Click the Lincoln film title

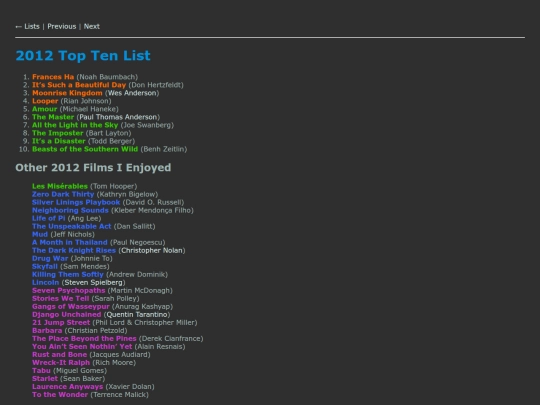[x=45, y=282]
